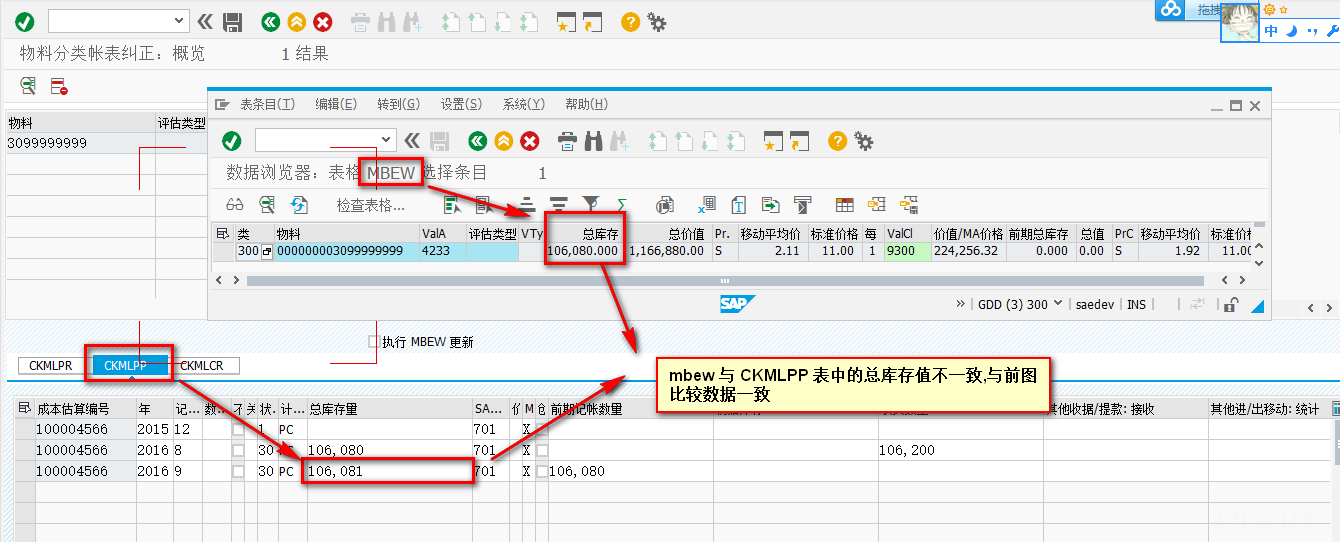Click the crescent moon icon in the IME toolbar
The image size is (1340, 542).
click(1291, 32)
